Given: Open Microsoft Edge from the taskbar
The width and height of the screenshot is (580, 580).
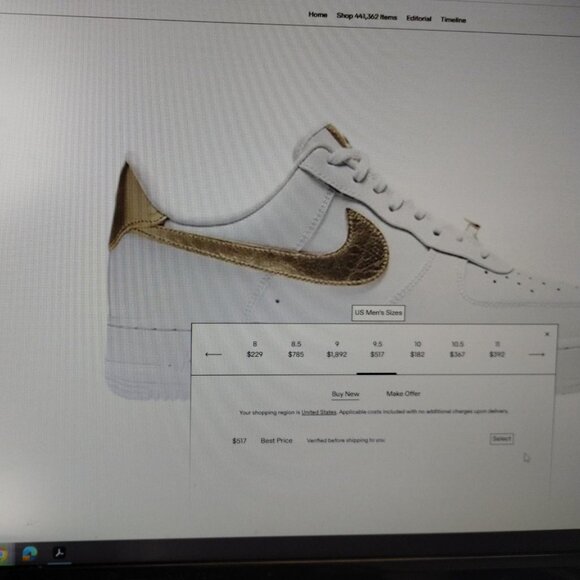Looking at the screenshot, I should (x=30, y=553).
